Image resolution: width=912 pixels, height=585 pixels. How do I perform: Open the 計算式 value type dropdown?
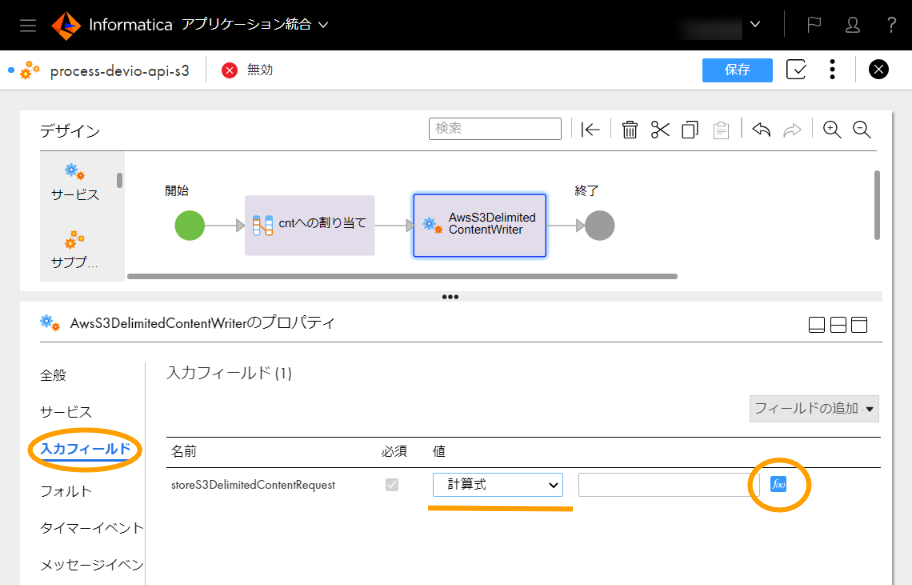pyautogui.click(x=497, y=484)
